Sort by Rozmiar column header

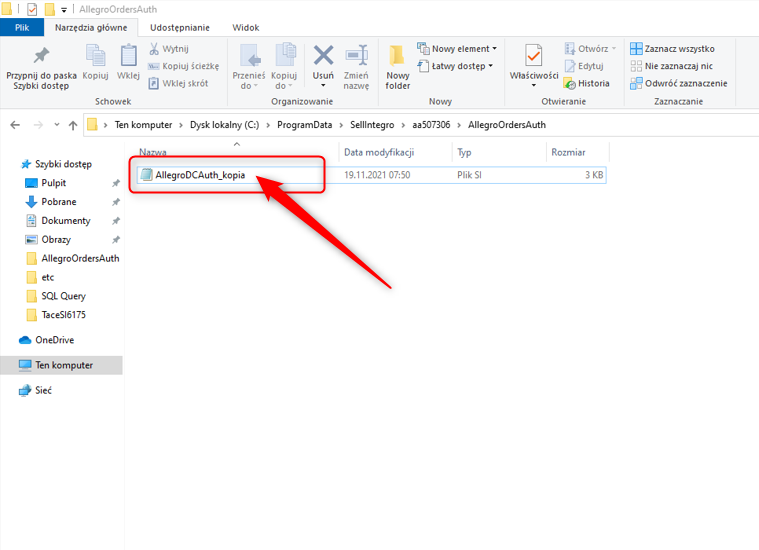pos(568,153)
